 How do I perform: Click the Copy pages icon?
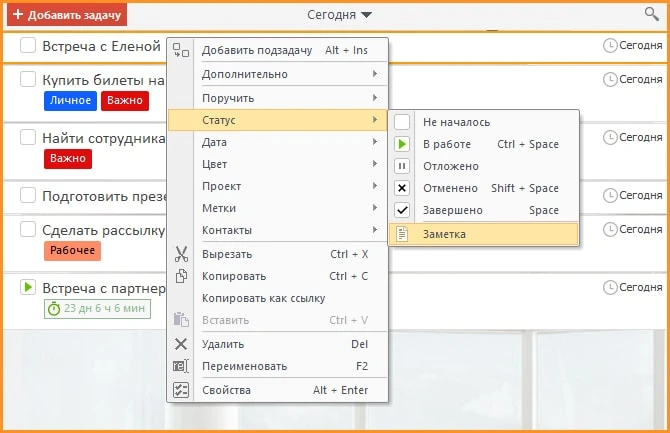181,276
